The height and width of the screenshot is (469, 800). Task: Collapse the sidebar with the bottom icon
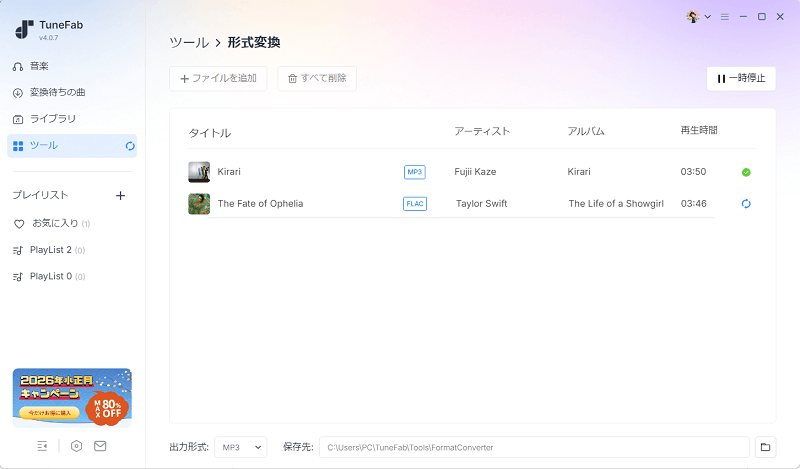(x=42, y=446)
